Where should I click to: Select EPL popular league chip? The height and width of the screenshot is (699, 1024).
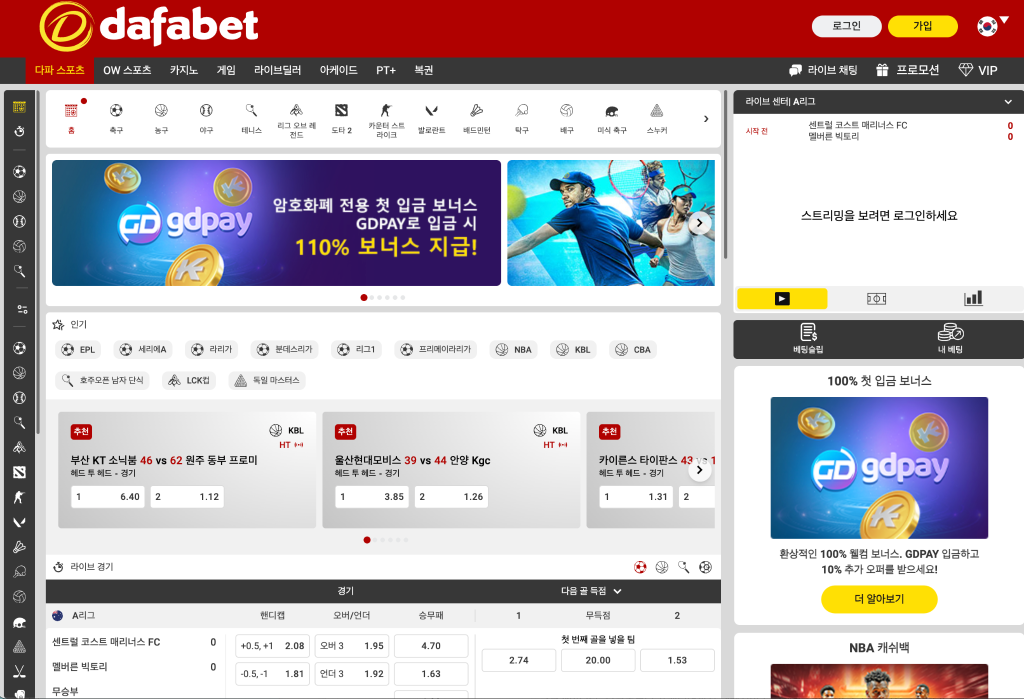[78, 350]
